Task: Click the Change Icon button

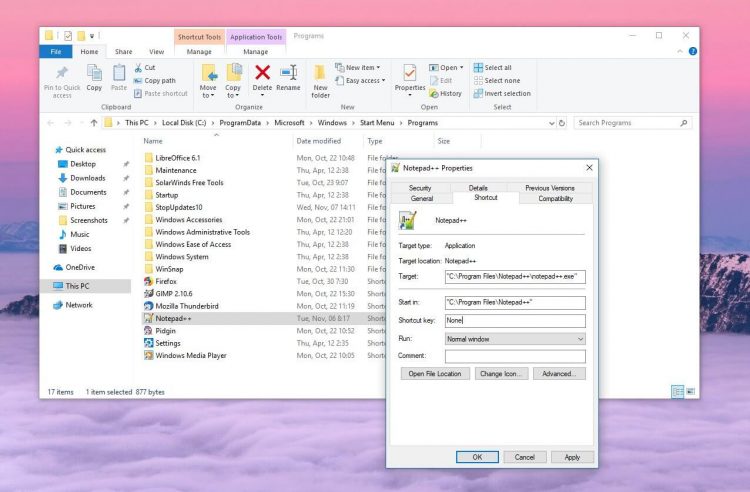Action: coord(501,374)
